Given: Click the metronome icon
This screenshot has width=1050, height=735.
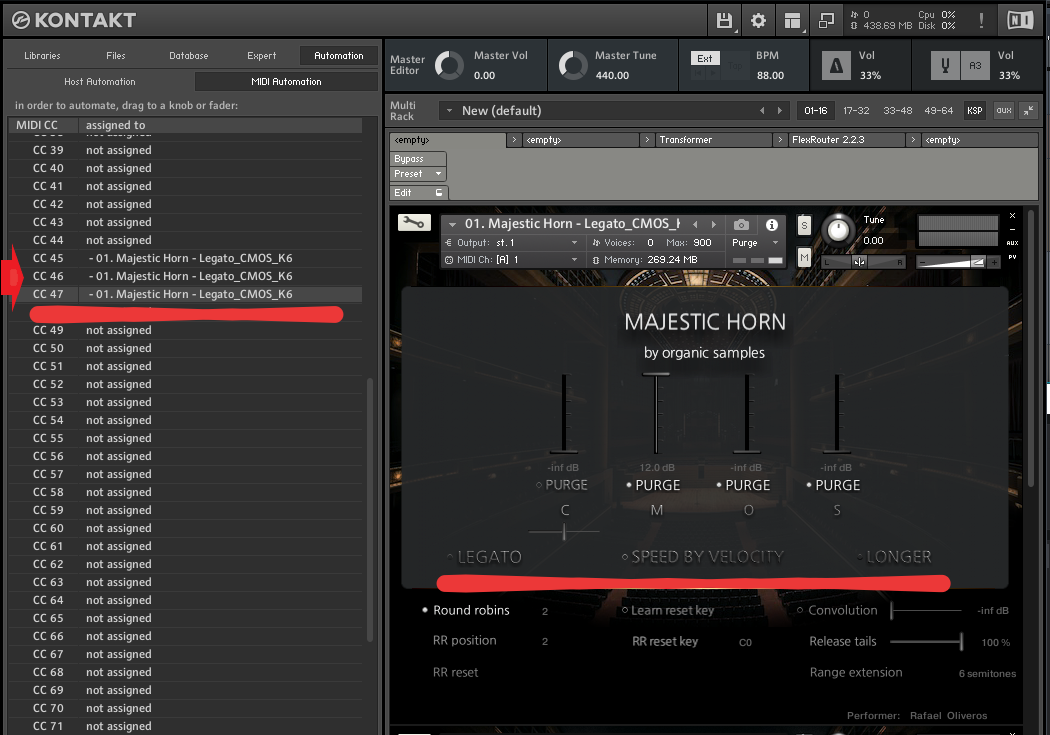Looking at the screenshot, I should click(x=836, y=66).
